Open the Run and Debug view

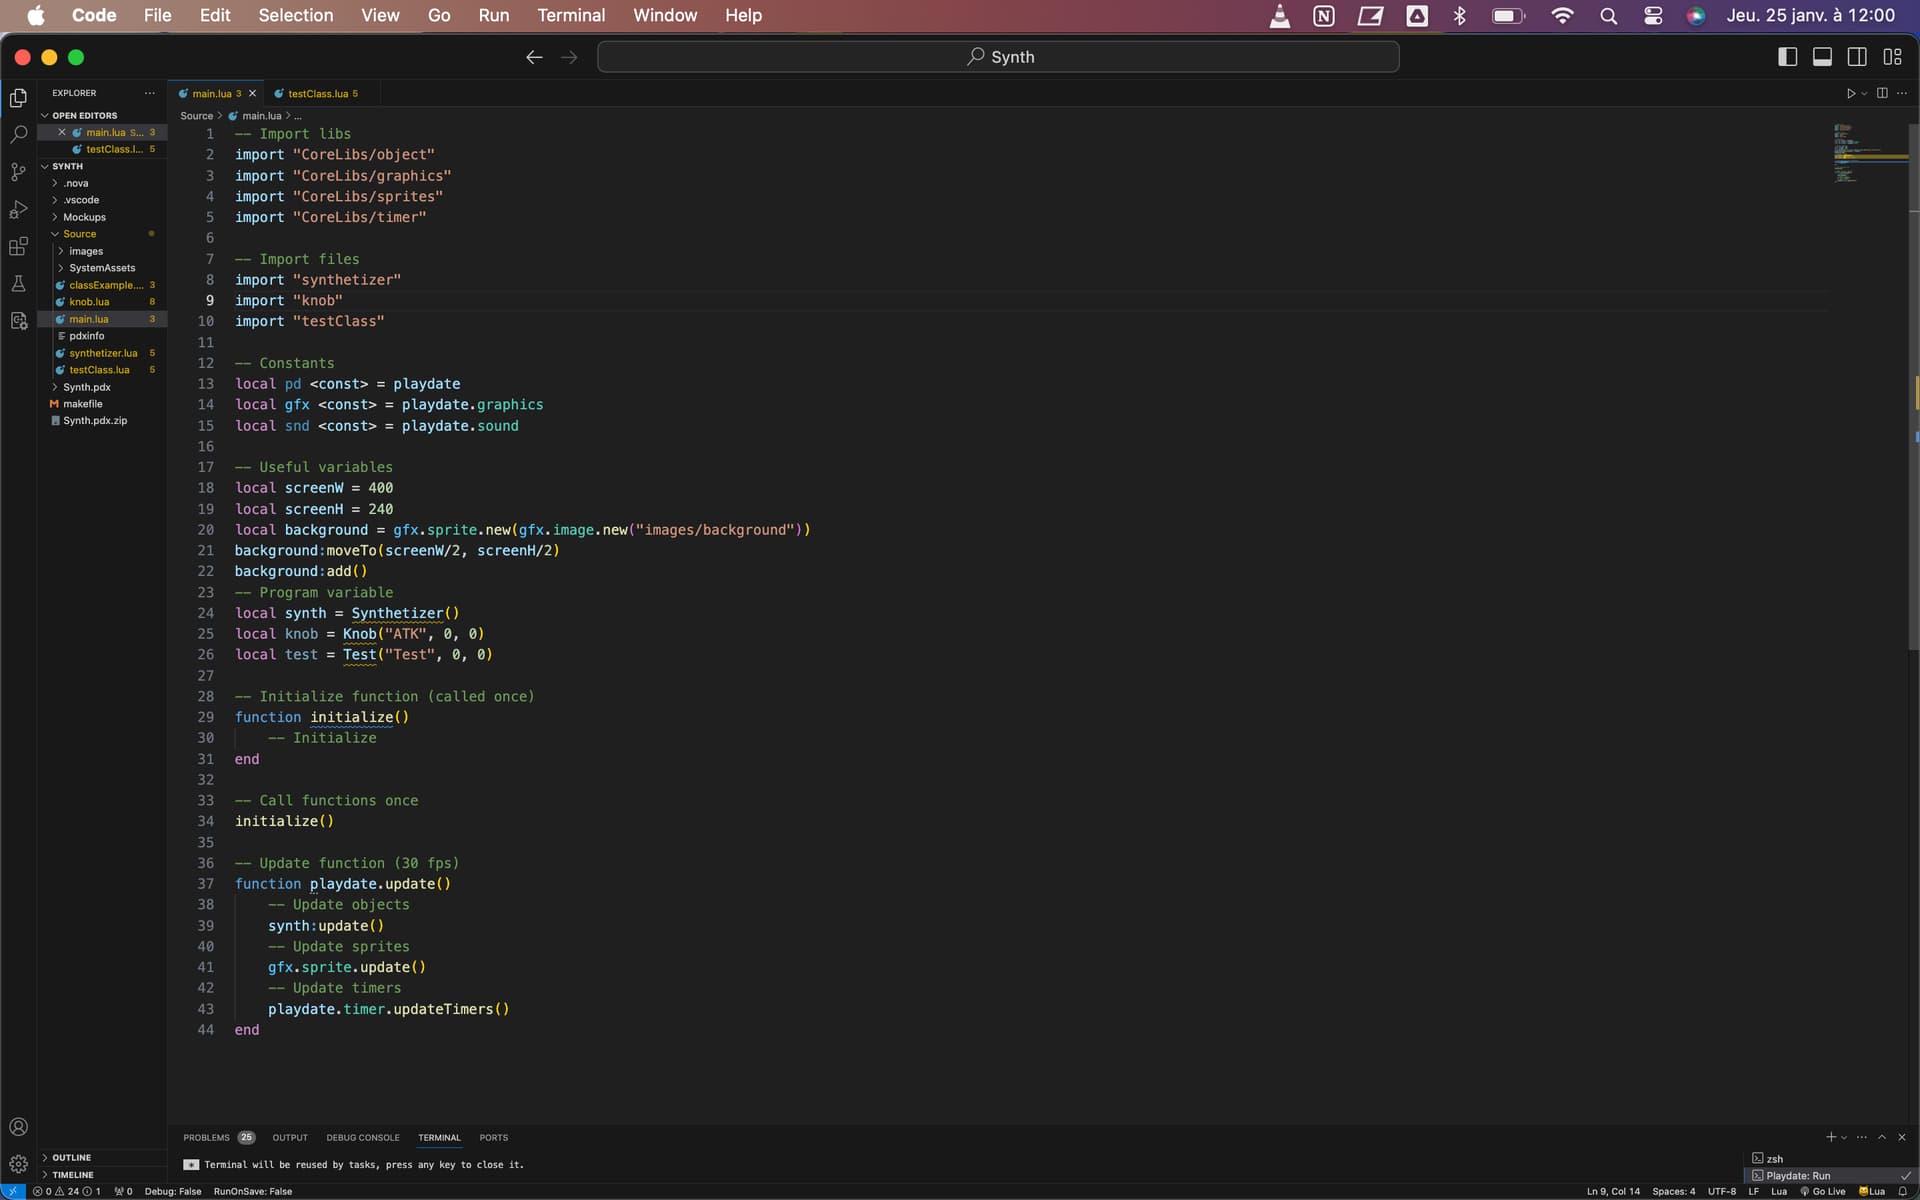19,209
